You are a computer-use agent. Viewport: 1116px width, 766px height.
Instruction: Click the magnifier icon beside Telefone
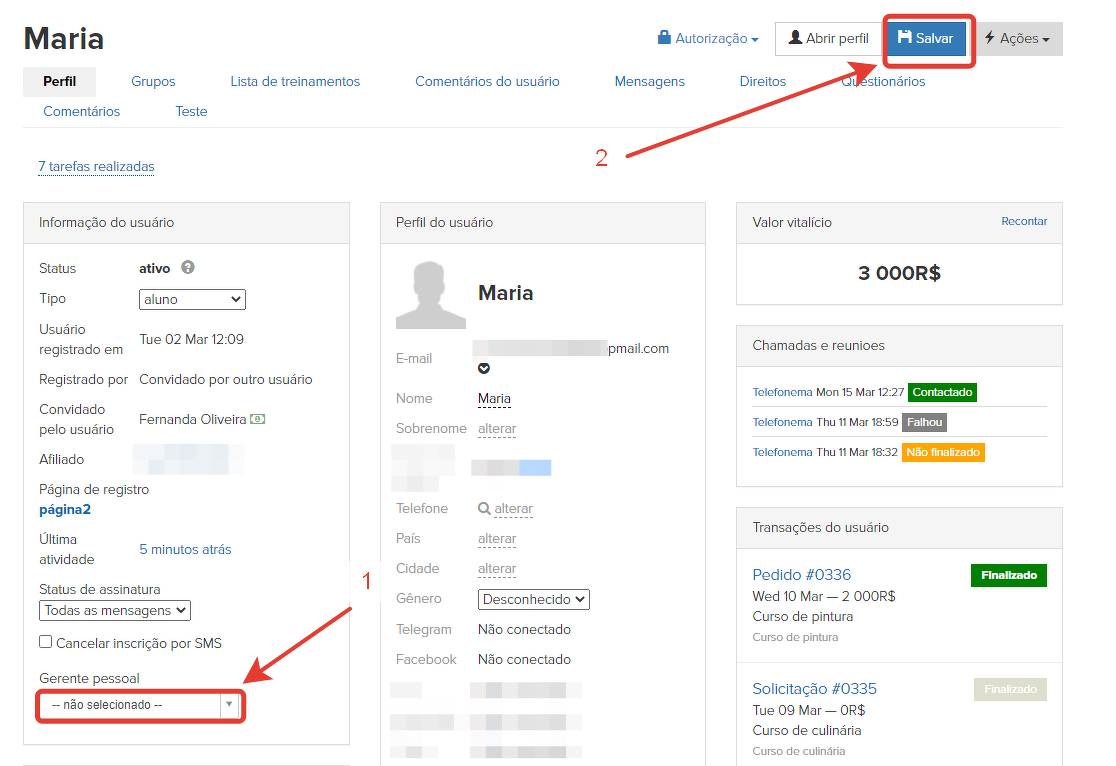(484, 509)
